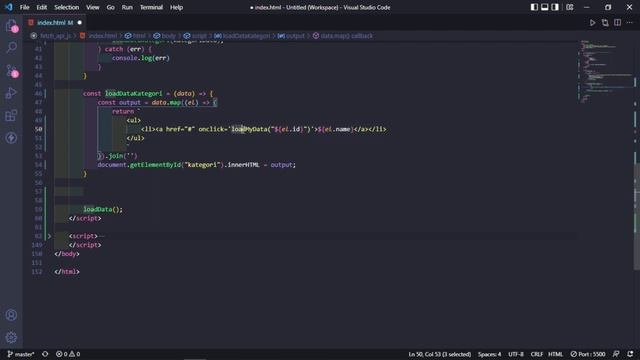
Task: Select language mode HTML in status bar
Action: [x=556, y=354]
